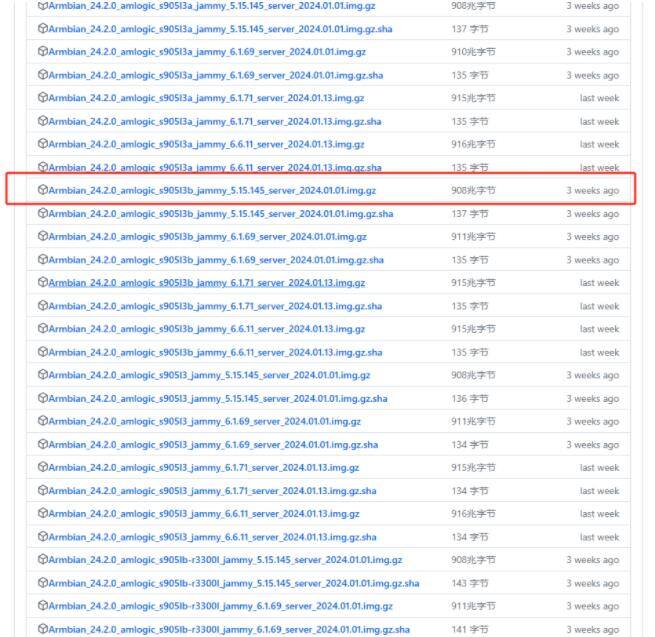Click package icon next to s905l3b 6.1.69 img.gz.sha
Image resolution: width=655 pixels, height=637 pixels.
(x=42, y=260)
